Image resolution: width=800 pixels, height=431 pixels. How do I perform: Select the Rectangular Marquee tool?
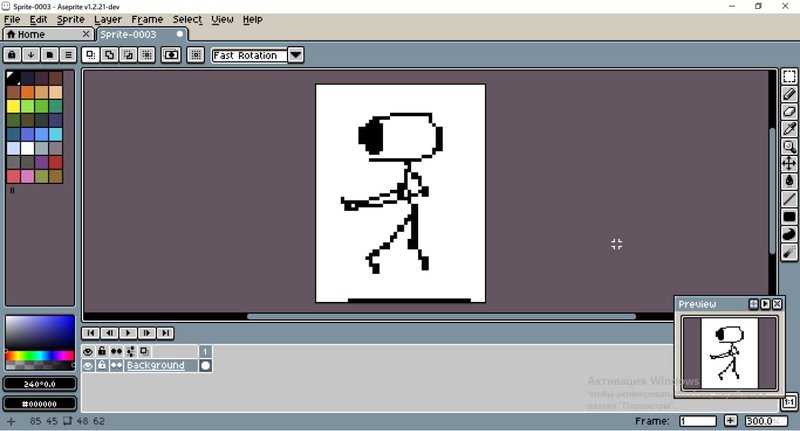pyautogui.click(x=789, y=77)
